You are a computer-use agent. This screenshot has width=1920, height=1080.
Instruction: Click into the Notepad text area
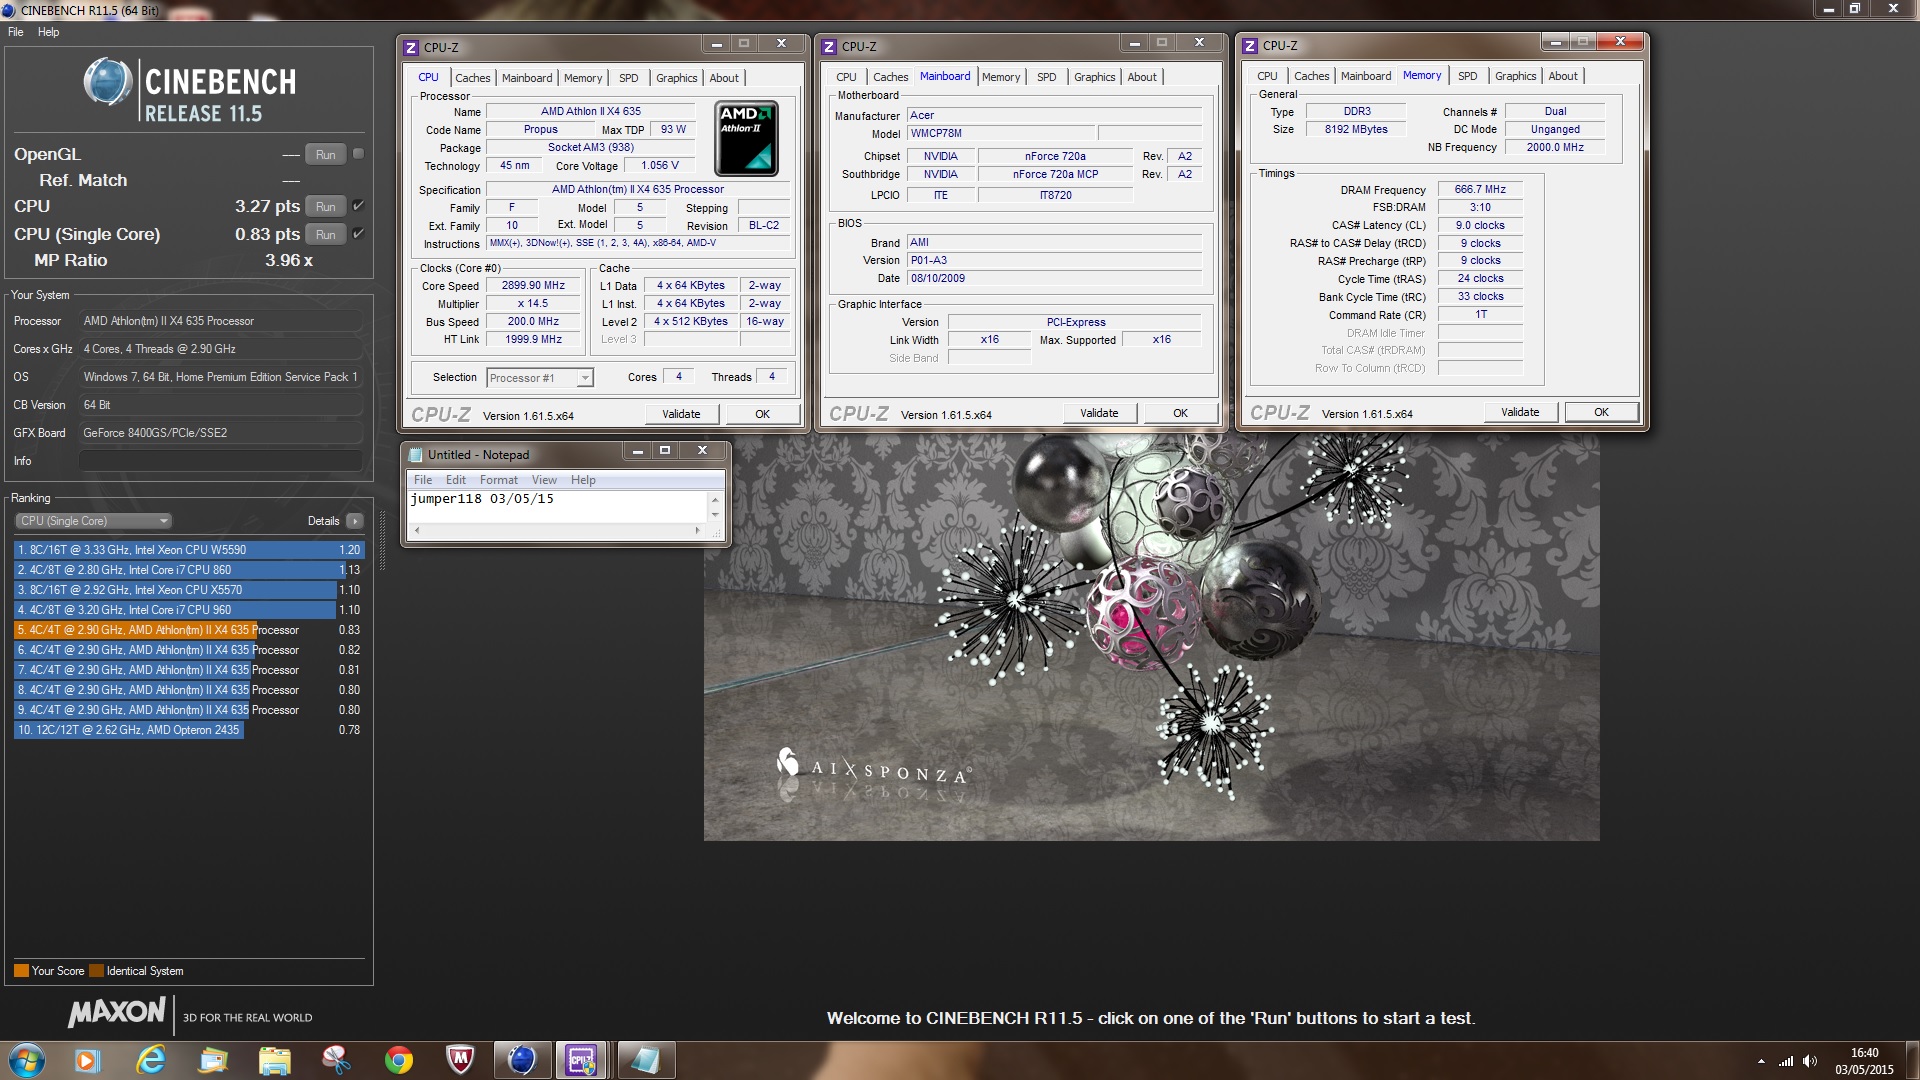[x=558, y=507]
